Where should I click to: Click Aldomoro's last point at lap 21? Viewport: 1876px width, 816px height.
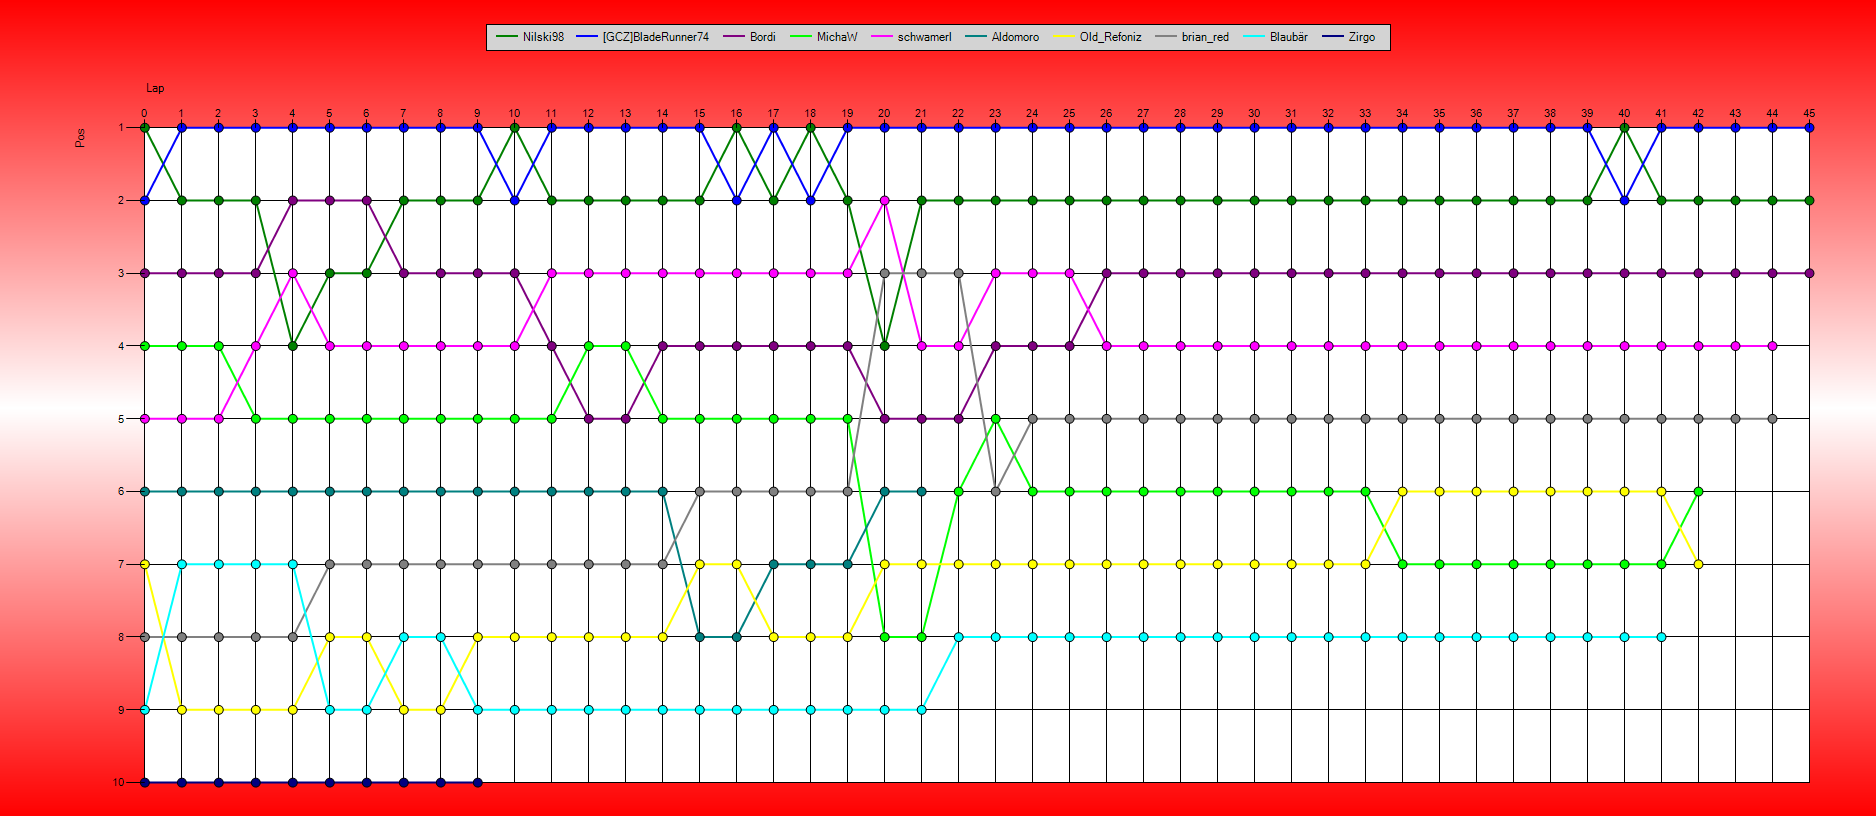pyautogui.click(x=921, y=491)
